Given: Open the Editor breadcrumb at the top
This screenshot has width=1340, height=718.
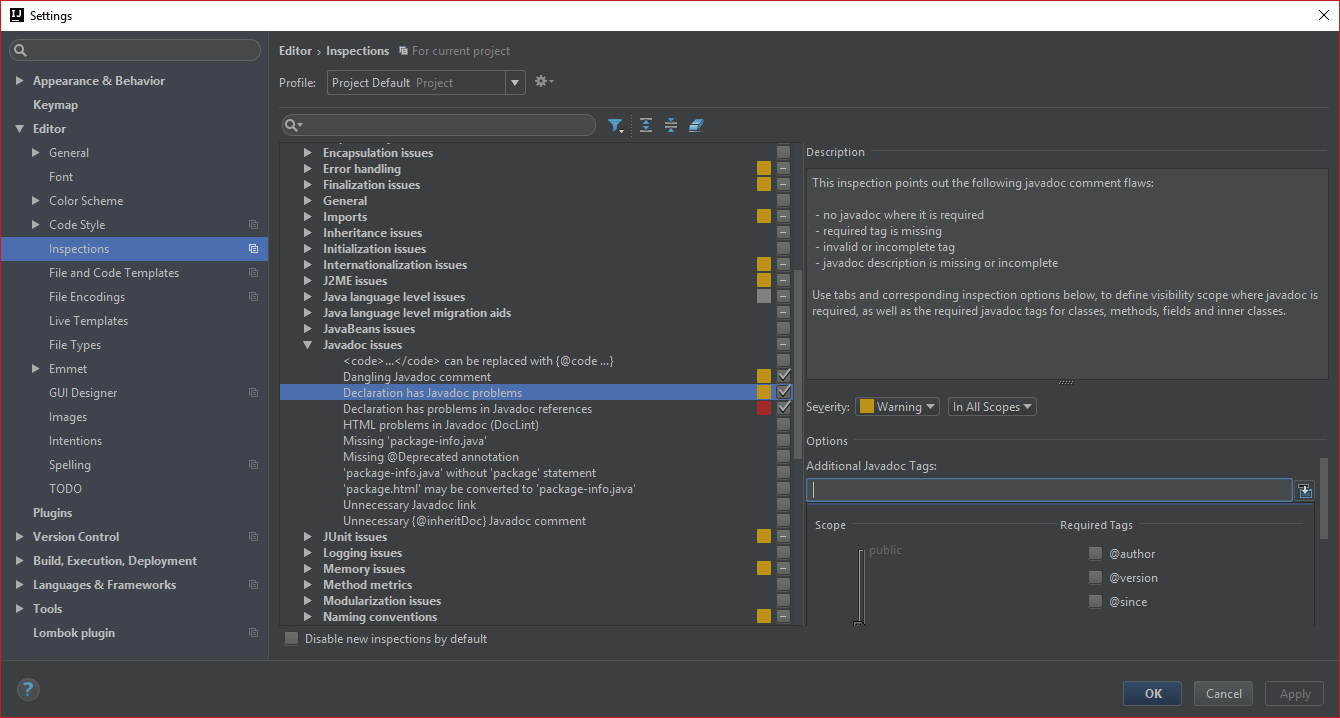Looking at the screenshot, I should click(295, 50).
